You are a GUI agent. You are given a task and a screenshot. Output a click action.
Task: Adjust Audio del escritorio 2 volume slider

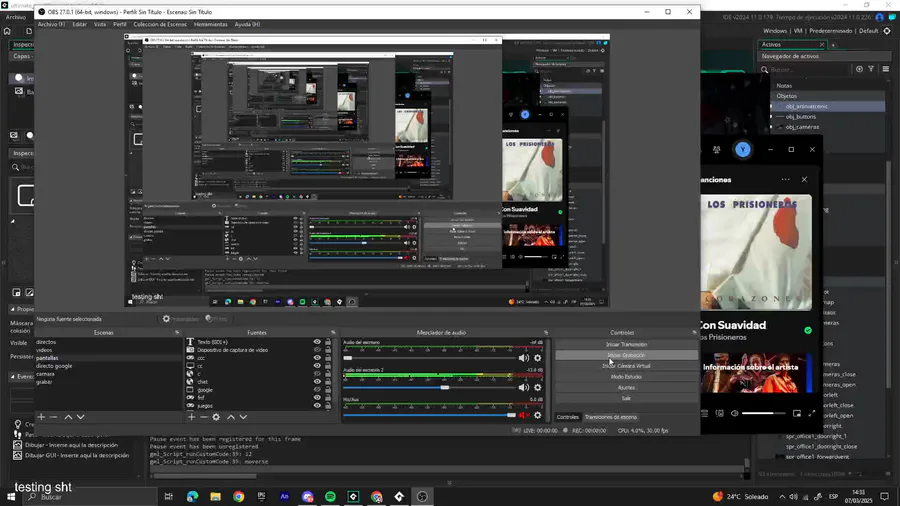coord(429,388)
